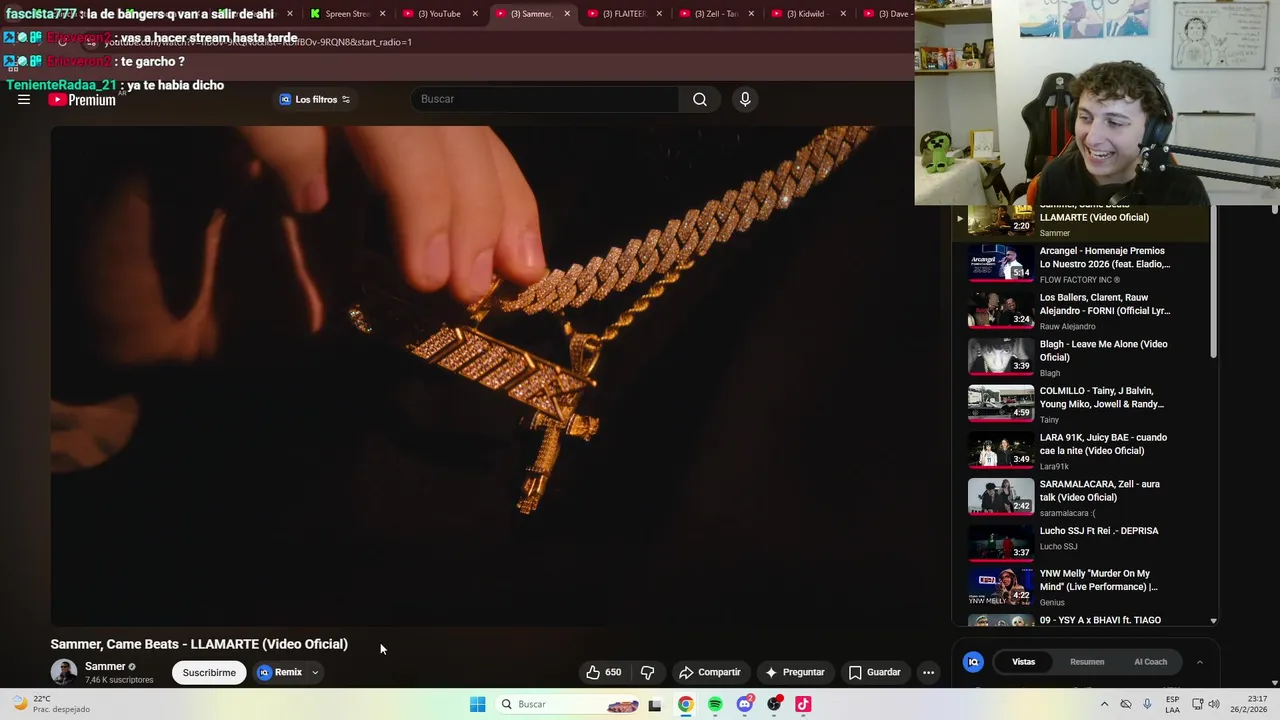Screen dimensions: 1280x720
Task: Open Google Chrome from taskbar
Action: coord(685,704)
